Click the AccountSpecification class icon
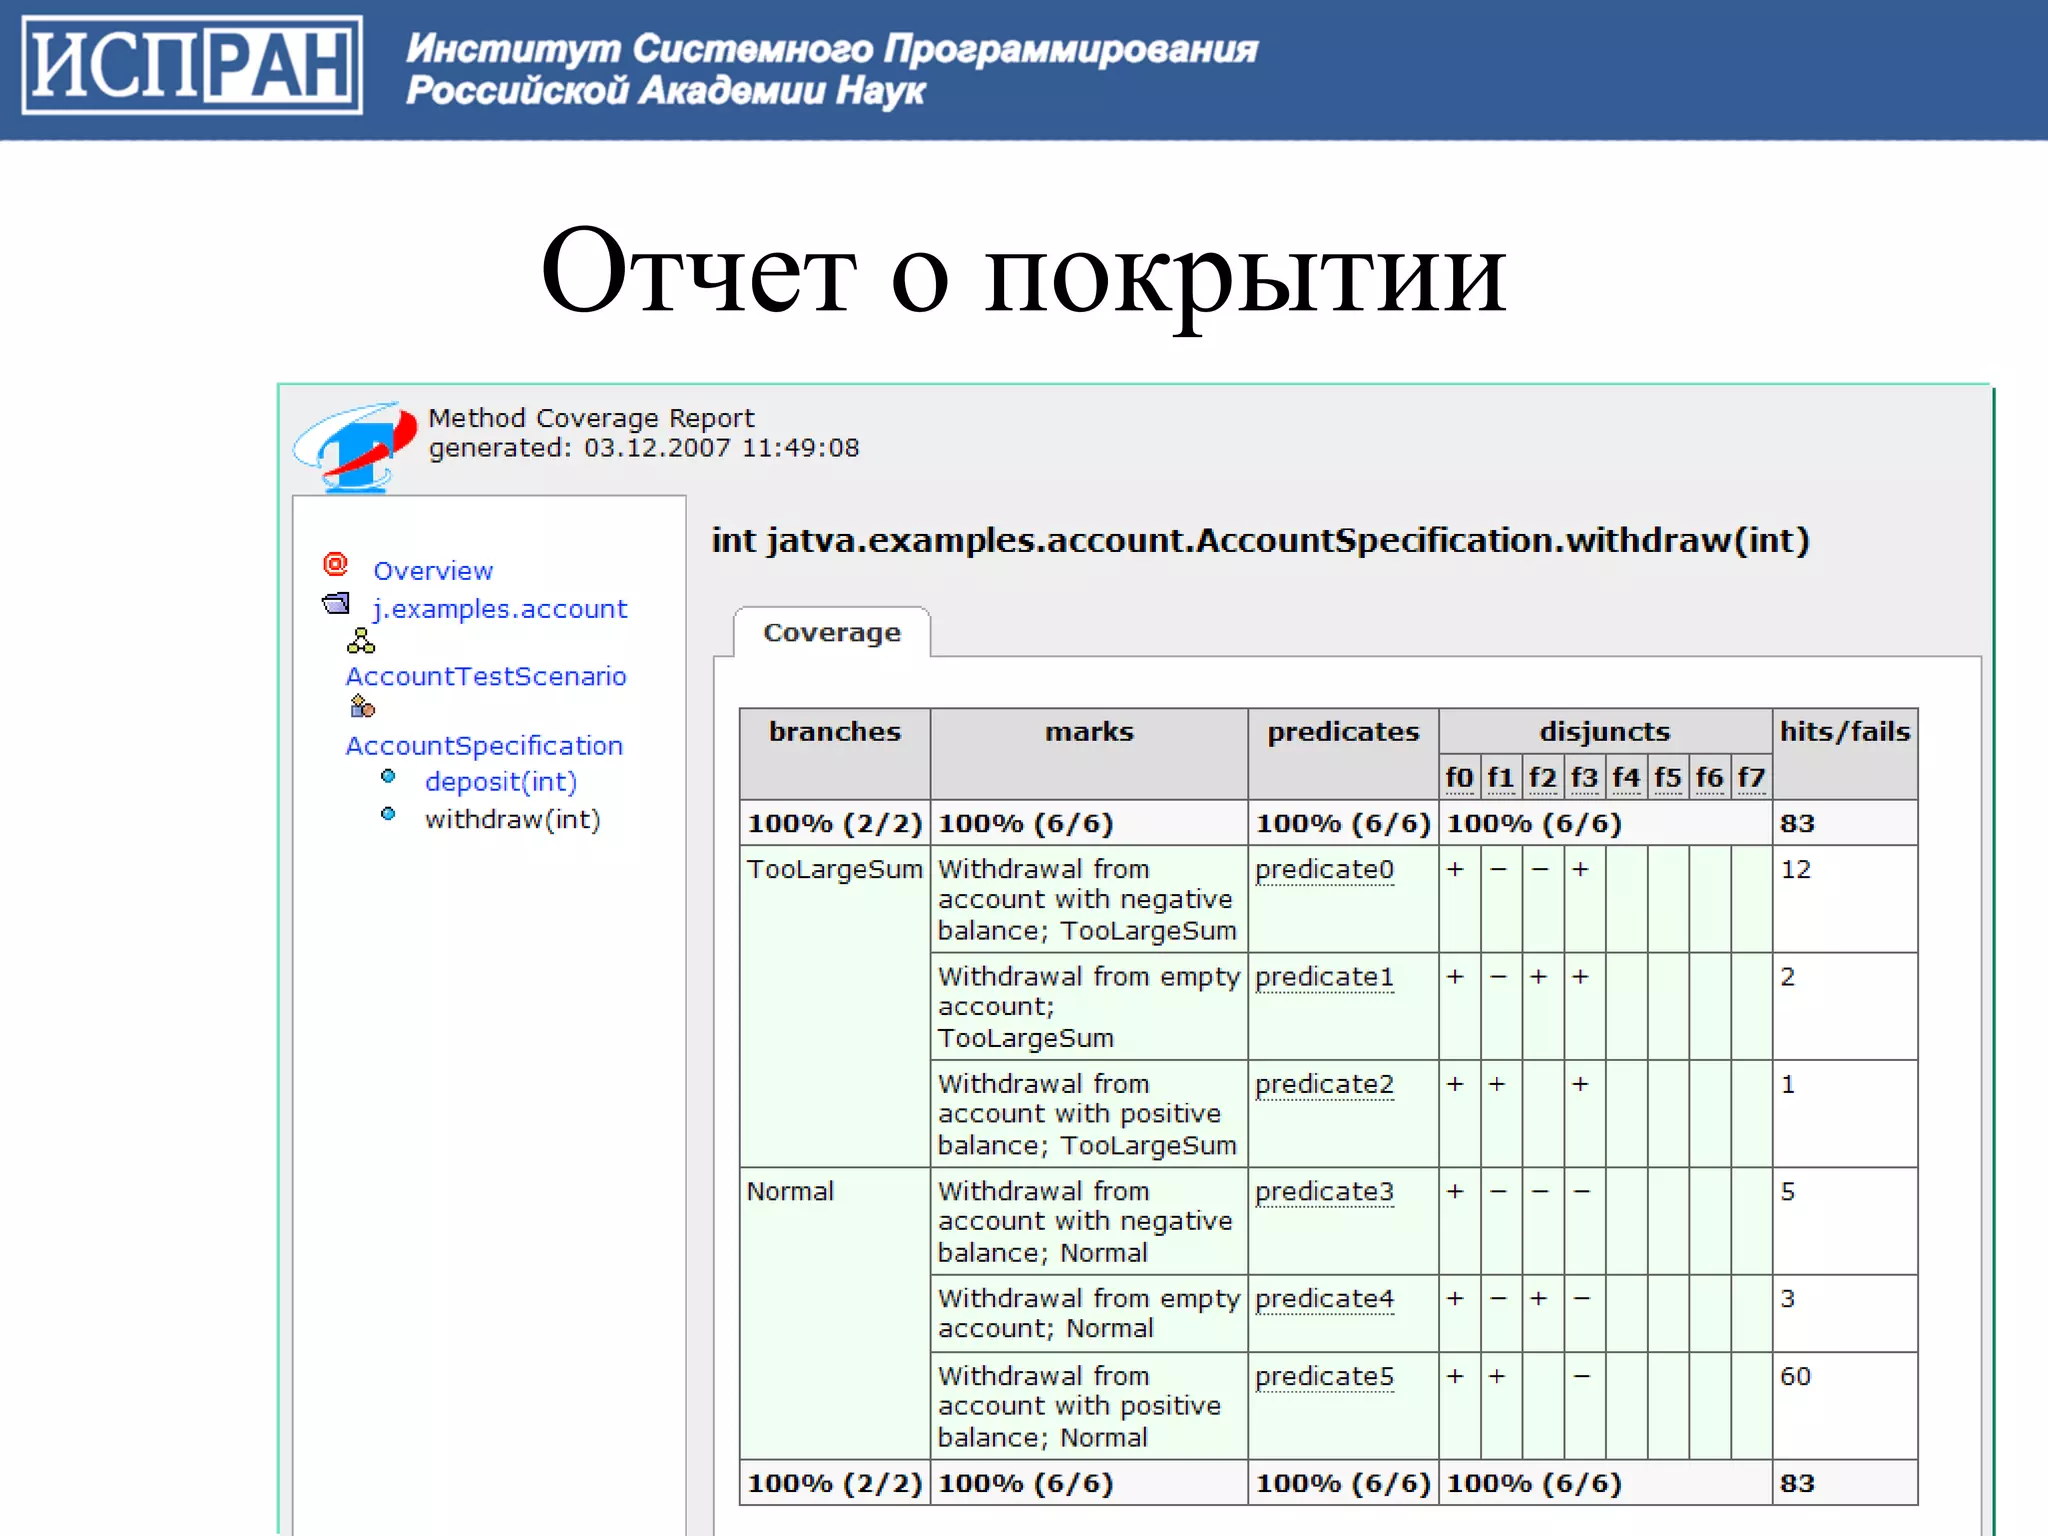The image size is (2048, 1536). pyautogui.click(x=362, y=708)
